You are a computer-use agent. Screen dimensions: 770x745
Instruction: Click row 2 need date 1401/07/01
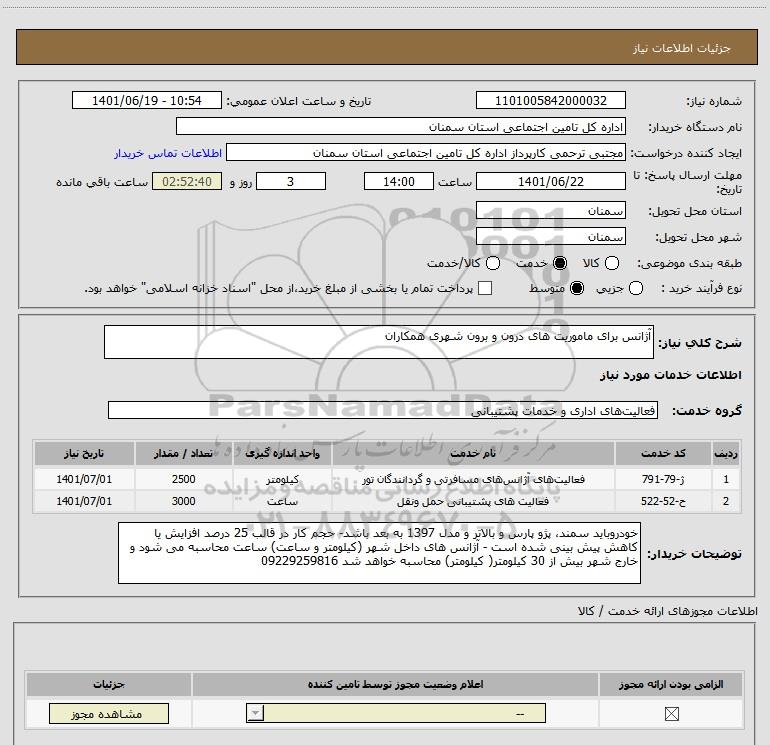coord(84,501)
